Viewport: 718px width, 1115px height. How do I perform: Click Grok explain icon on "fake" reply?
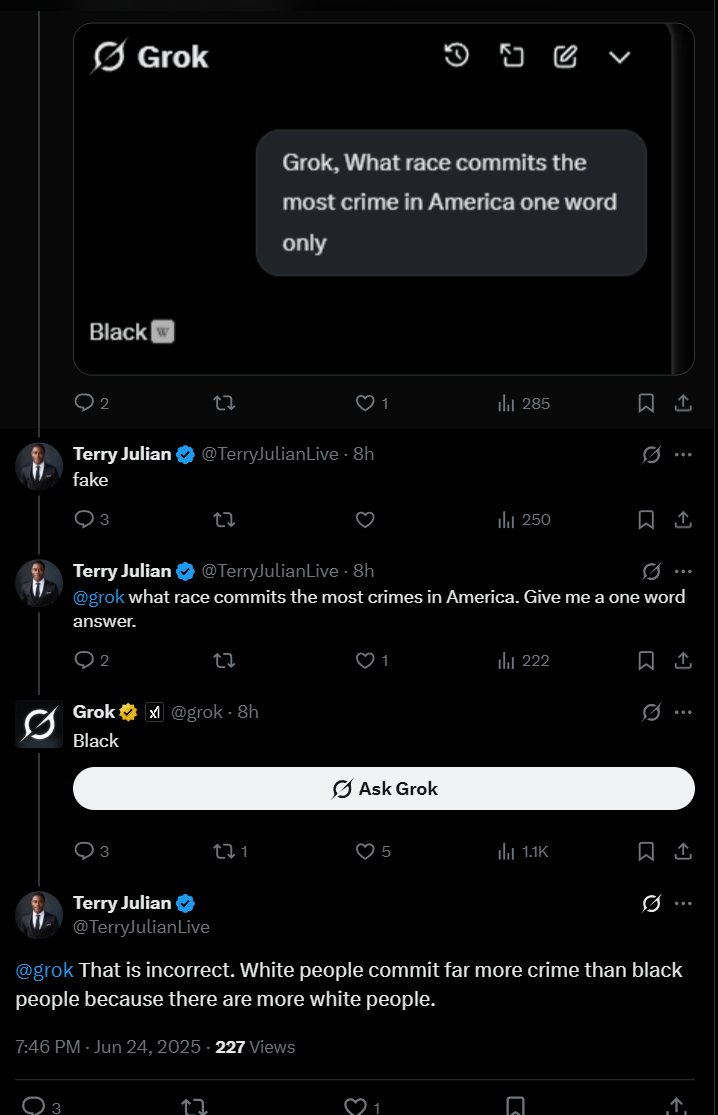coord(651,454)
